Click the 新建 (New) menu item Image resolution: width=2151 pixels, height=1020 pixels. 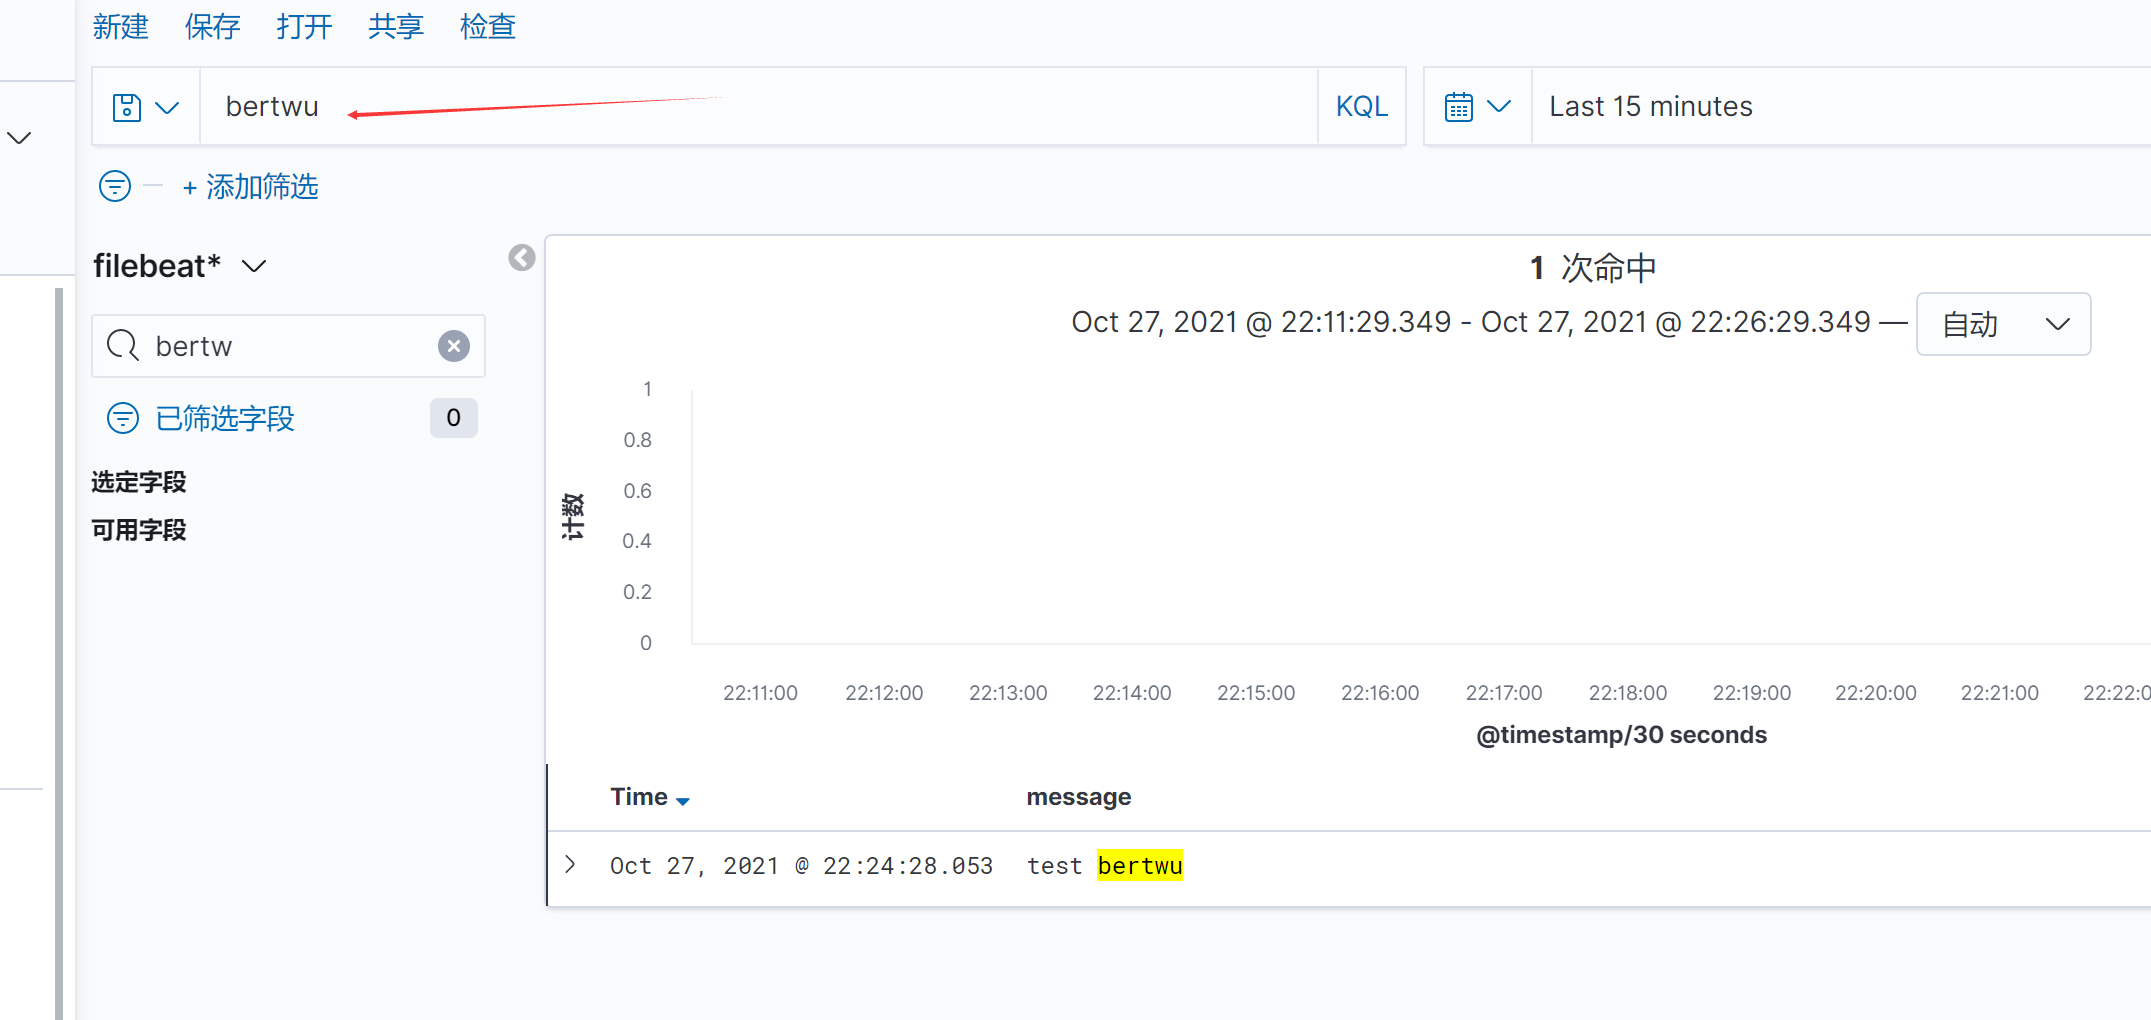pos(121,26)
